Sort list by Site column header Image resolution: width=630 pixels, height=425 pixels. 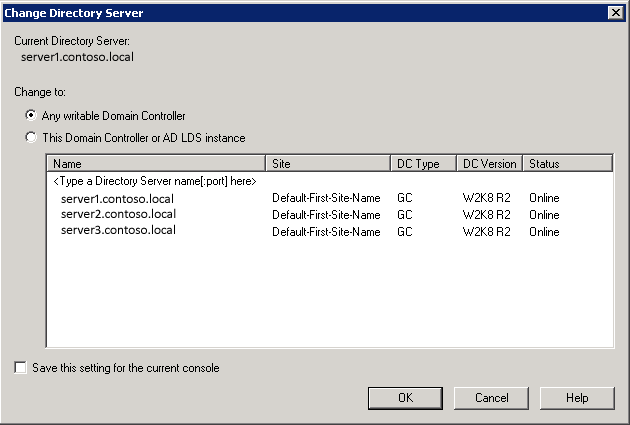[x=328, y=163]
